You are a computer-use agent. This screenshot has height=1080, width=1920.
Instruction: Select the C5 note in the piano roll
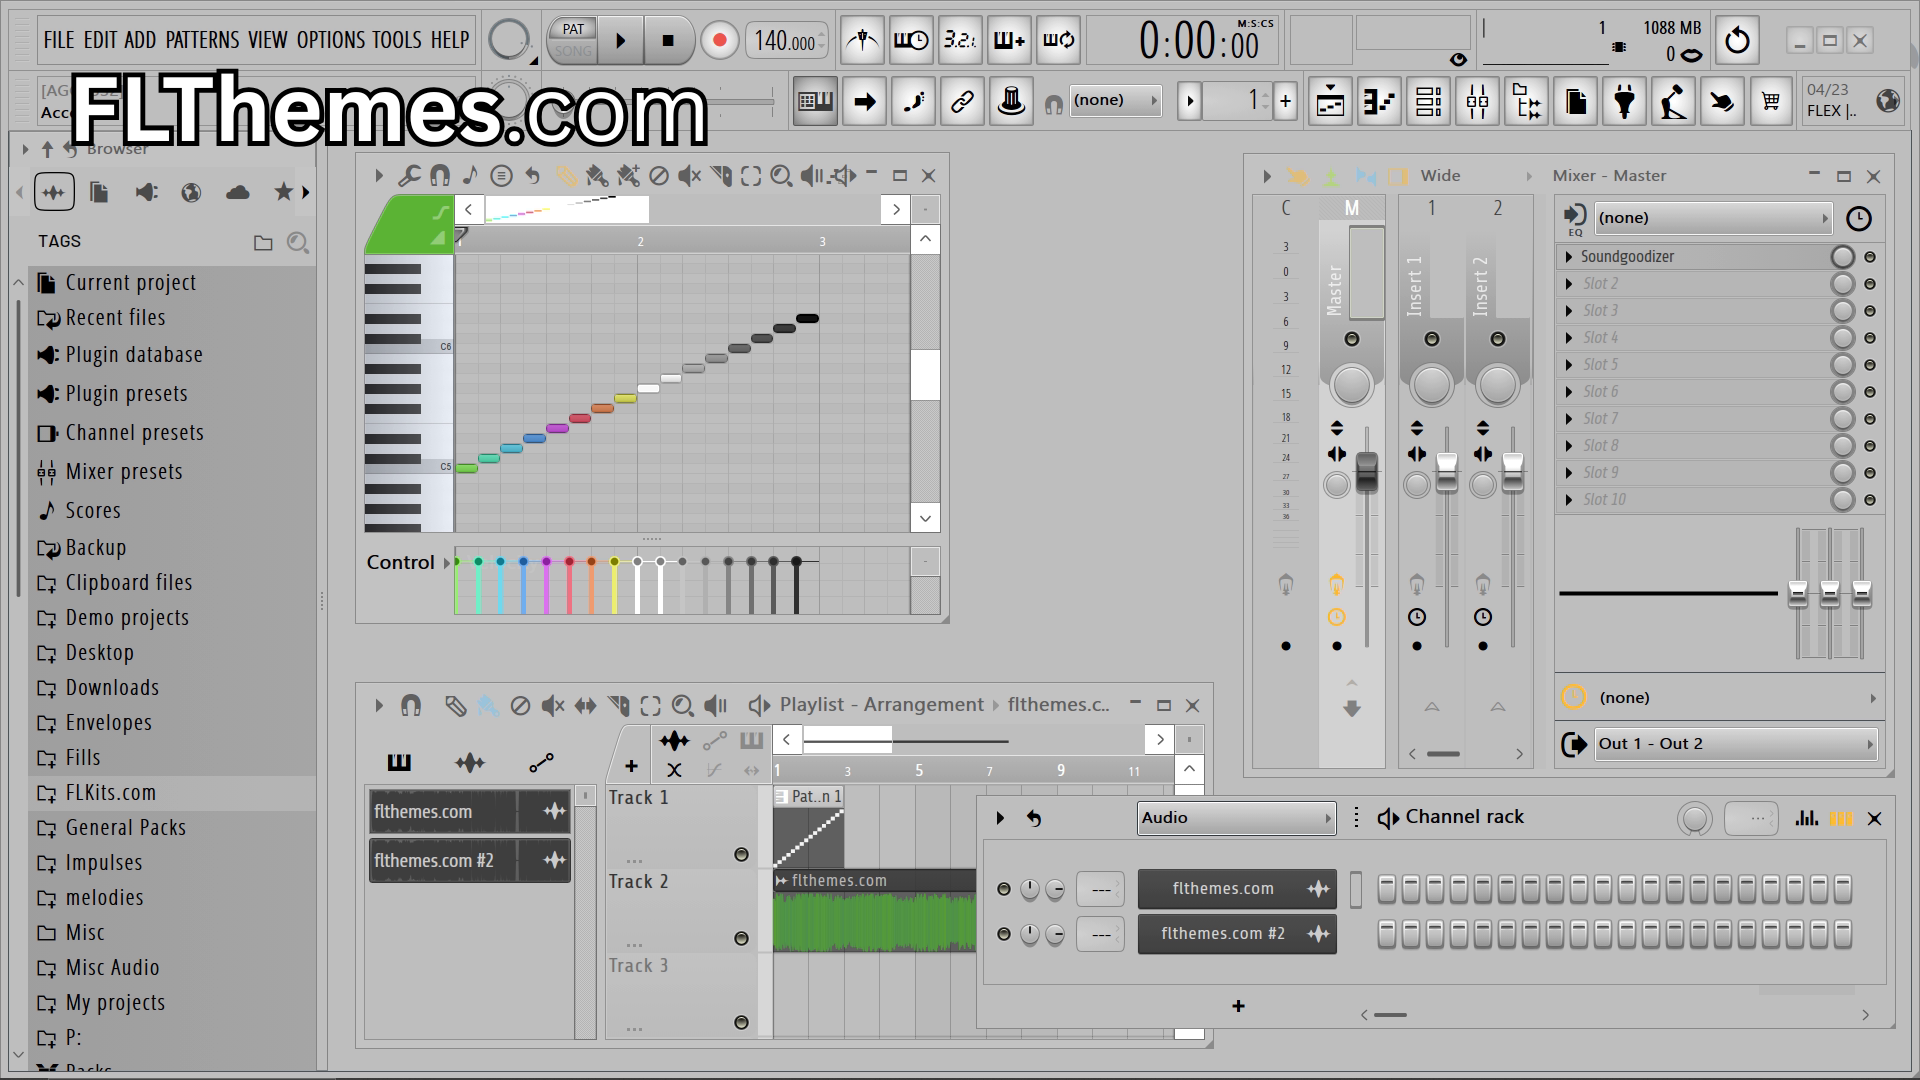(466, 468)
